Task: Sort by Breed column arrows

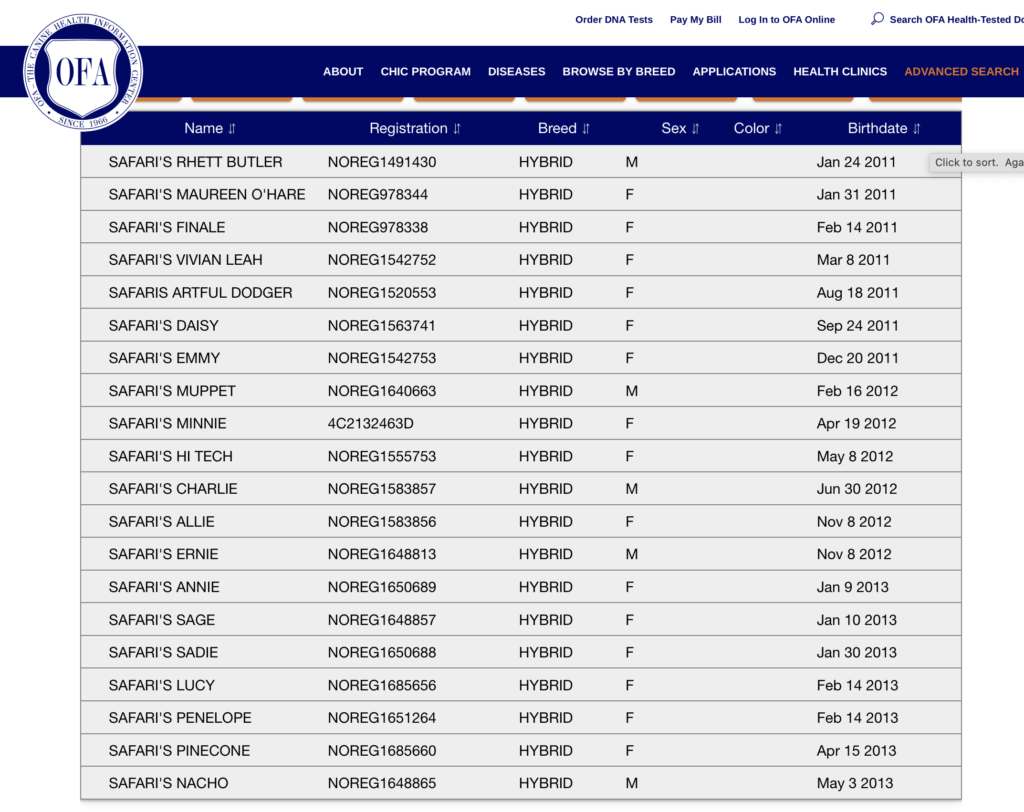Action: pos(586,129)
